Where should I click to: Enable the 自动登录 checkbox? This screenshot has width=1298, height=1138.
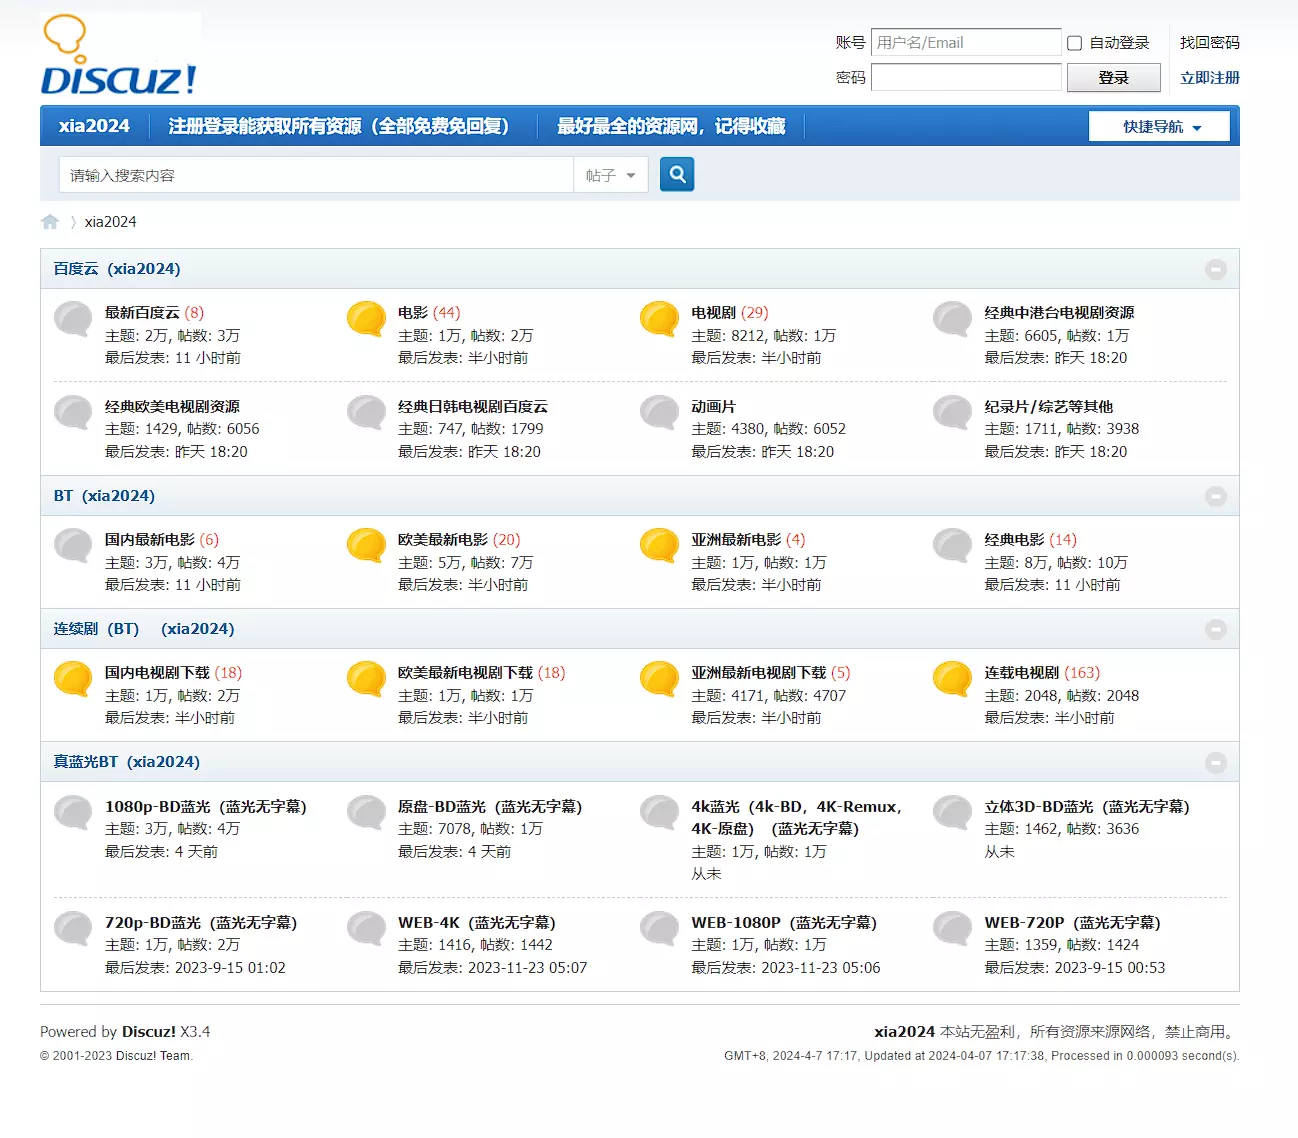tap(1075, 43)
